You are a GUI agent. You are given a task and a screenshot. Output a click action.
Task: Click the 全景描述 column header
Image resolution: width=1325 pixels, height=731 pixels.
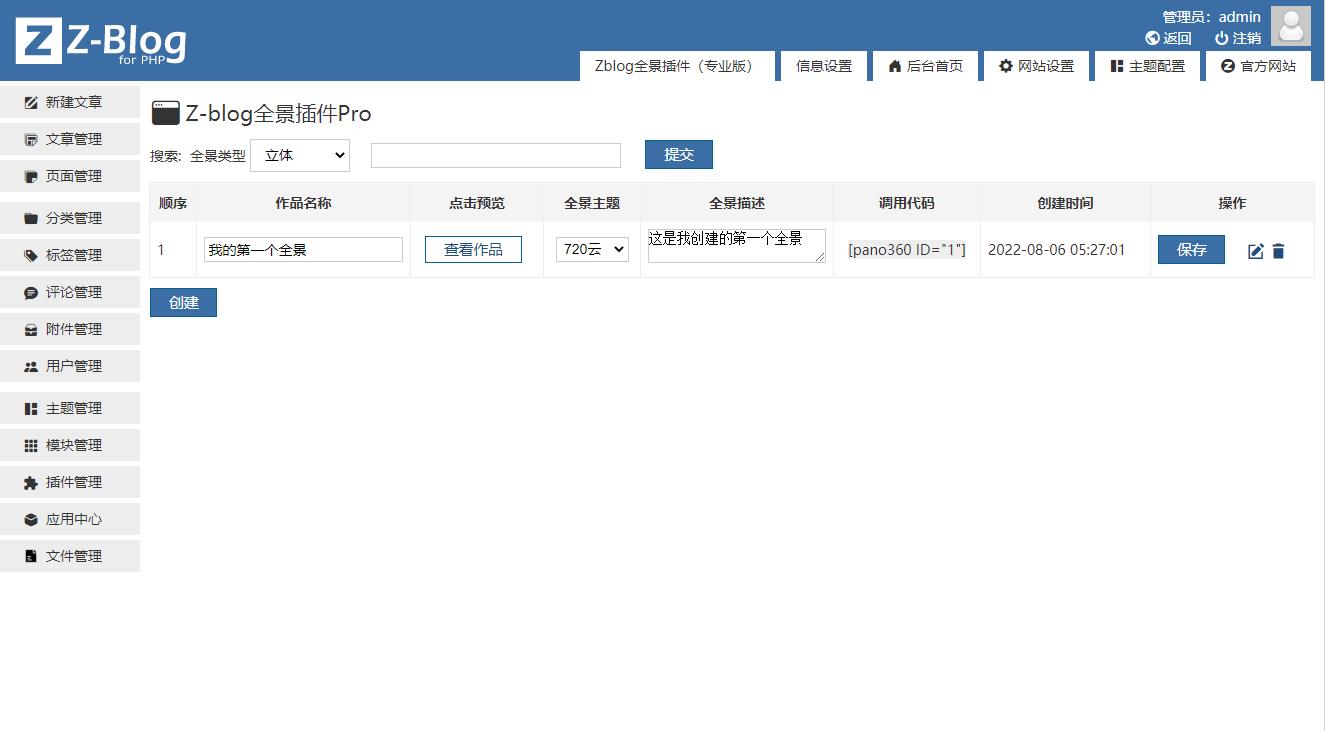point(737,203)
